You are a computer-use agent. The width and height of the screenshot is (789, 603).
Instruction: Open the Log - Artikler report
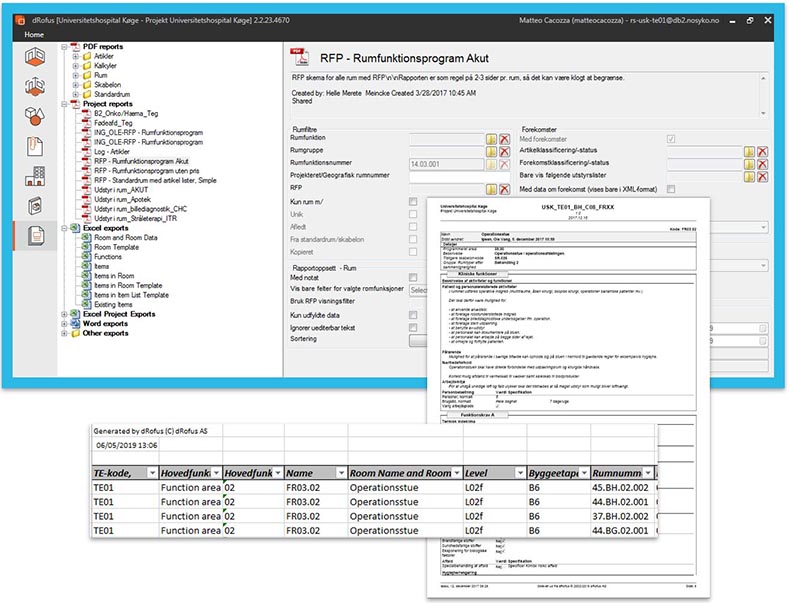click(x=112, y=152)
